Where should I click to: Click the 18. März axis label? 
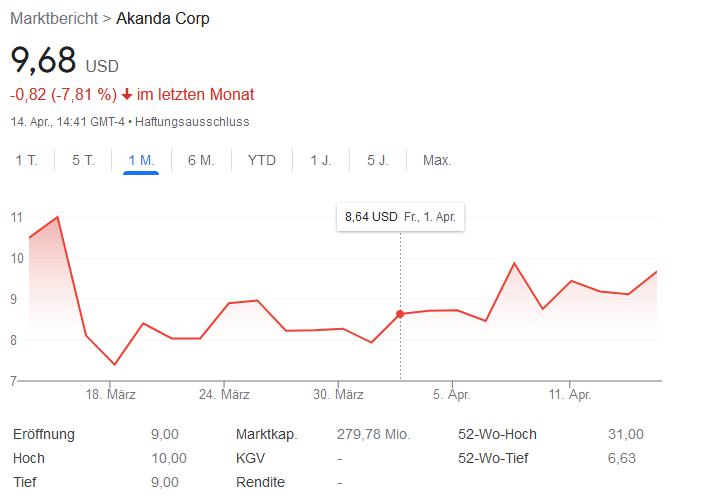click(x=112, y=395)
